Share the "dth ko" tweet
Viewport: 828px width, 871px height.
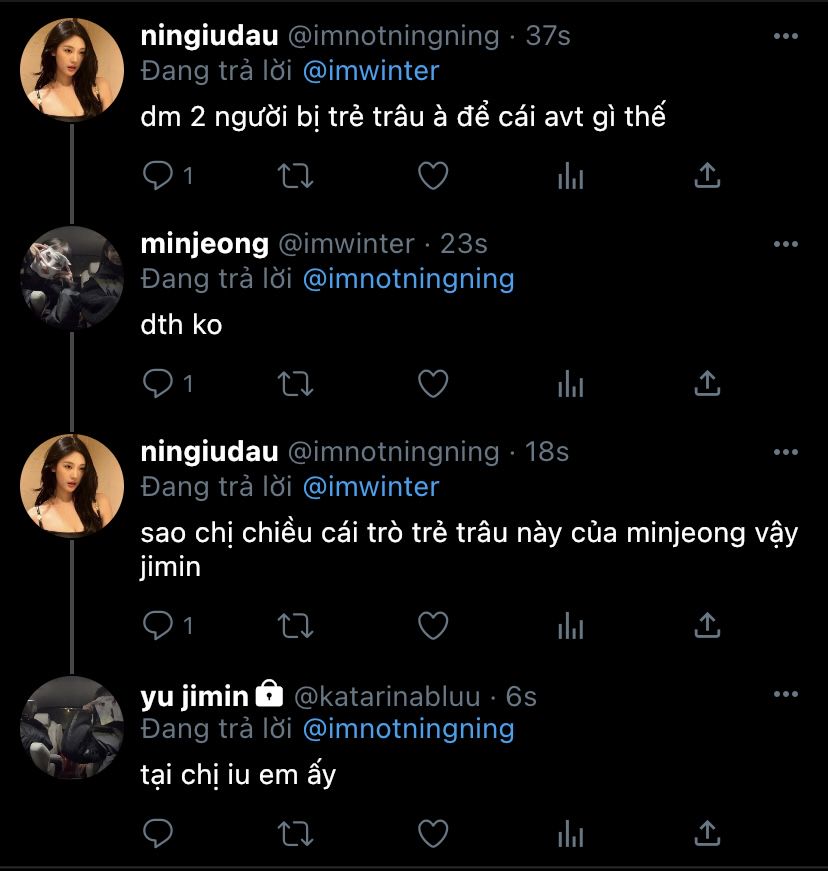pyautogui.click(x=707, y=383)
